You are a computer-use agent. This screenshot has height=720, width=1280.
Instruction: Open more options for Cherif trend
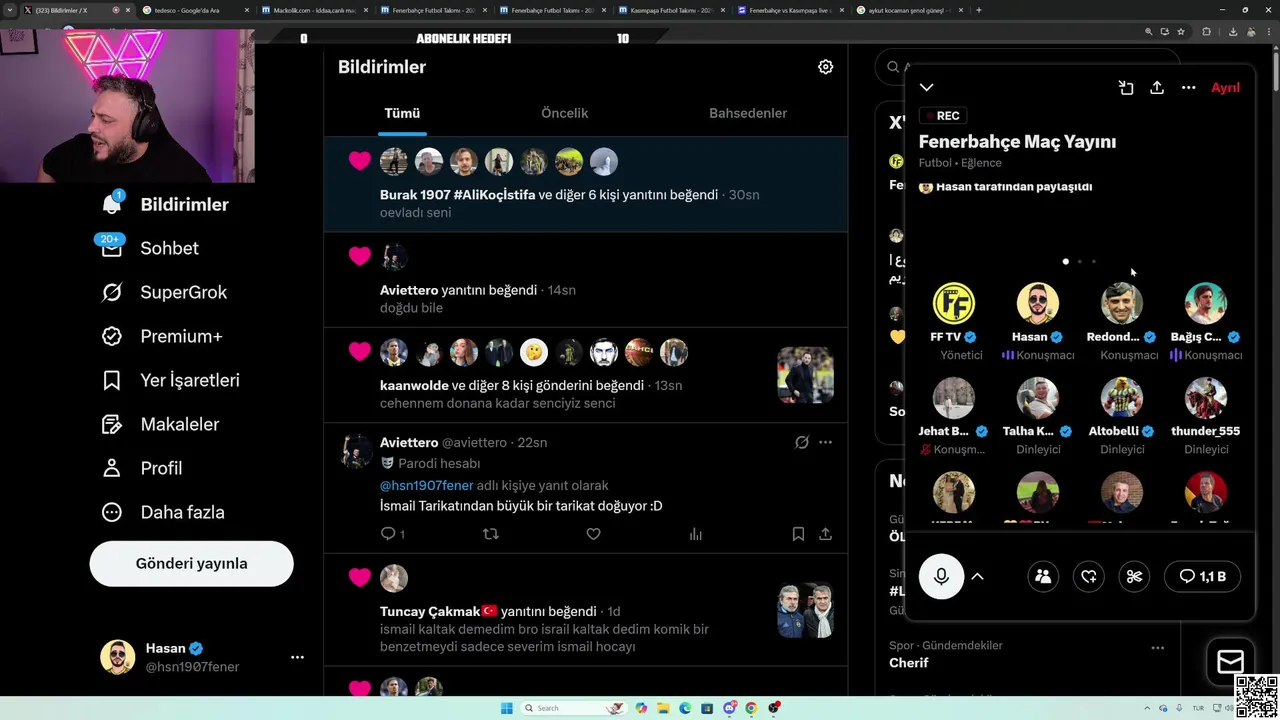(x=1157, y=647)
